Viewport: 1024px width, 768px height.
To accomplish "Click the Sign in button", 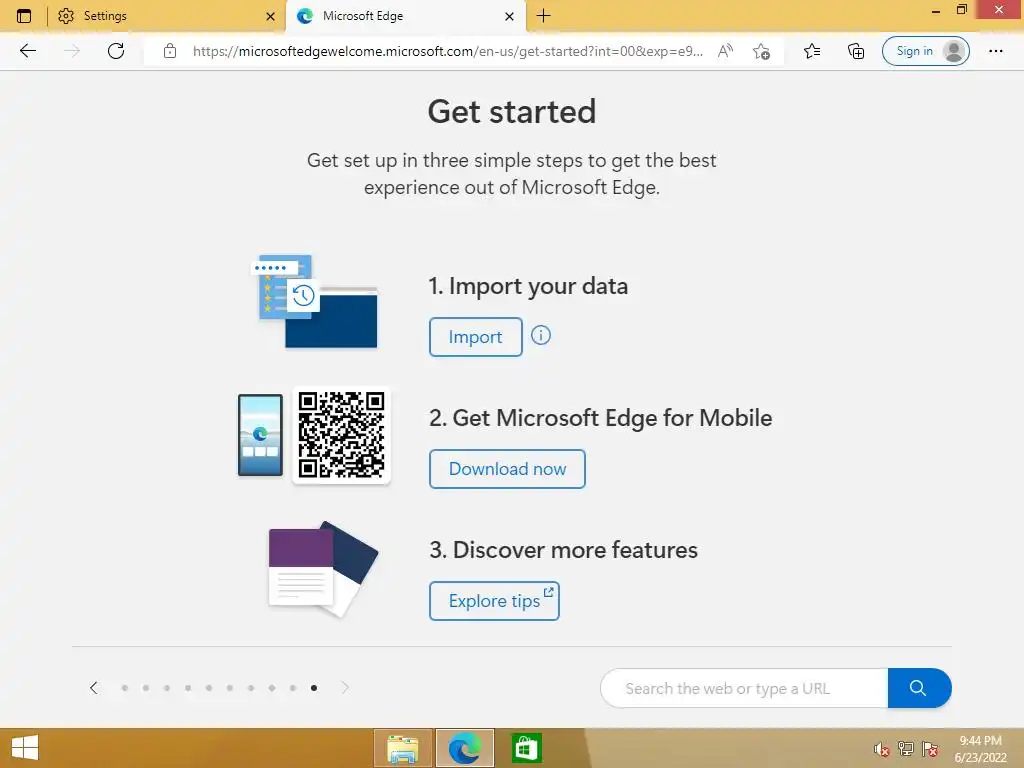I will pyautogui.click(x=925, y=51).
